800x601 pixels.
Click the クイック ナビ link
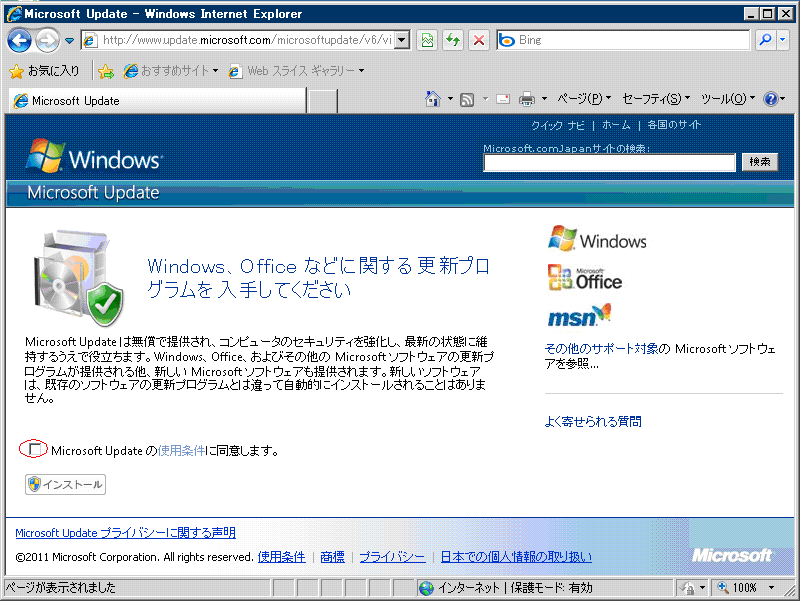[x=558, y=125]
